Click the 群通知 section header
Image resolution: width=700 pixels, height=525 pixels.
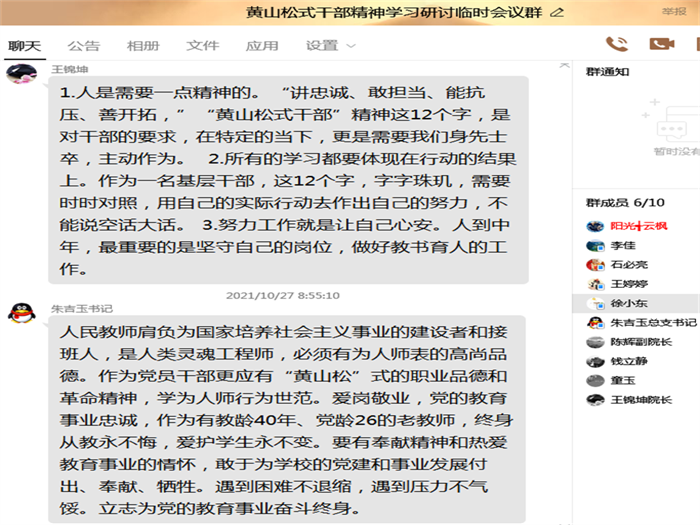607,72
